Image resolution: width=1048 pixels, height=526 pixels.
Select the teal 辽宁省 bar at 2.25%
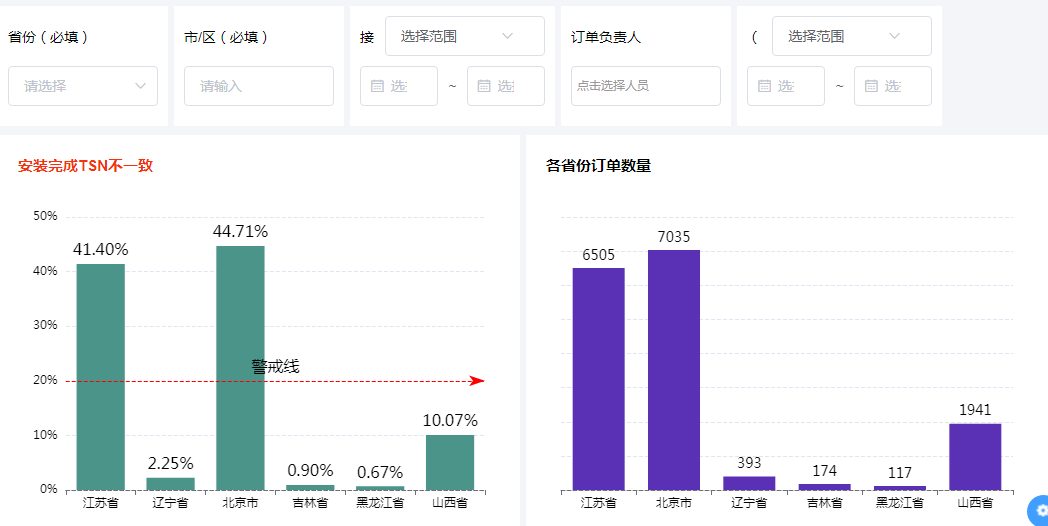[x=170, y=484]
